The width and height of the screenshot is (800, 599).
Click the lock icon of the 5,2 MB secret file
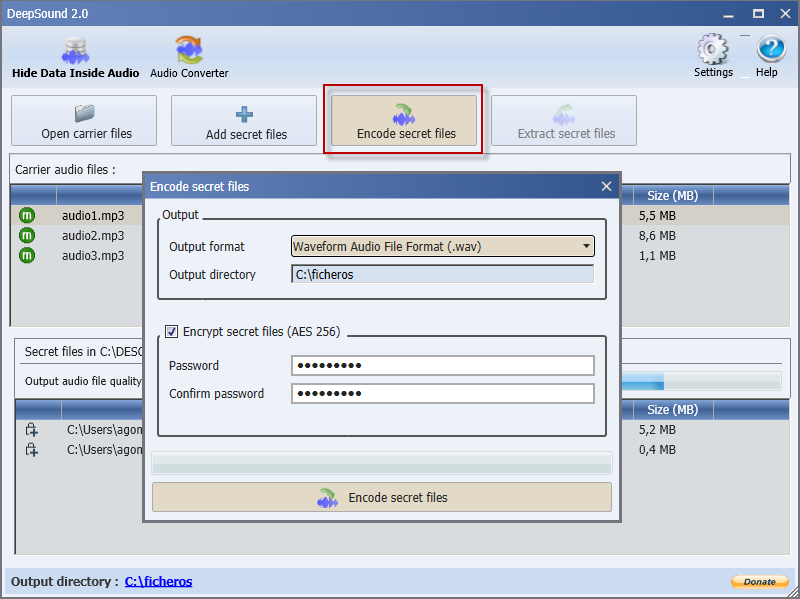pyautogui.click(x=32, y=430)
